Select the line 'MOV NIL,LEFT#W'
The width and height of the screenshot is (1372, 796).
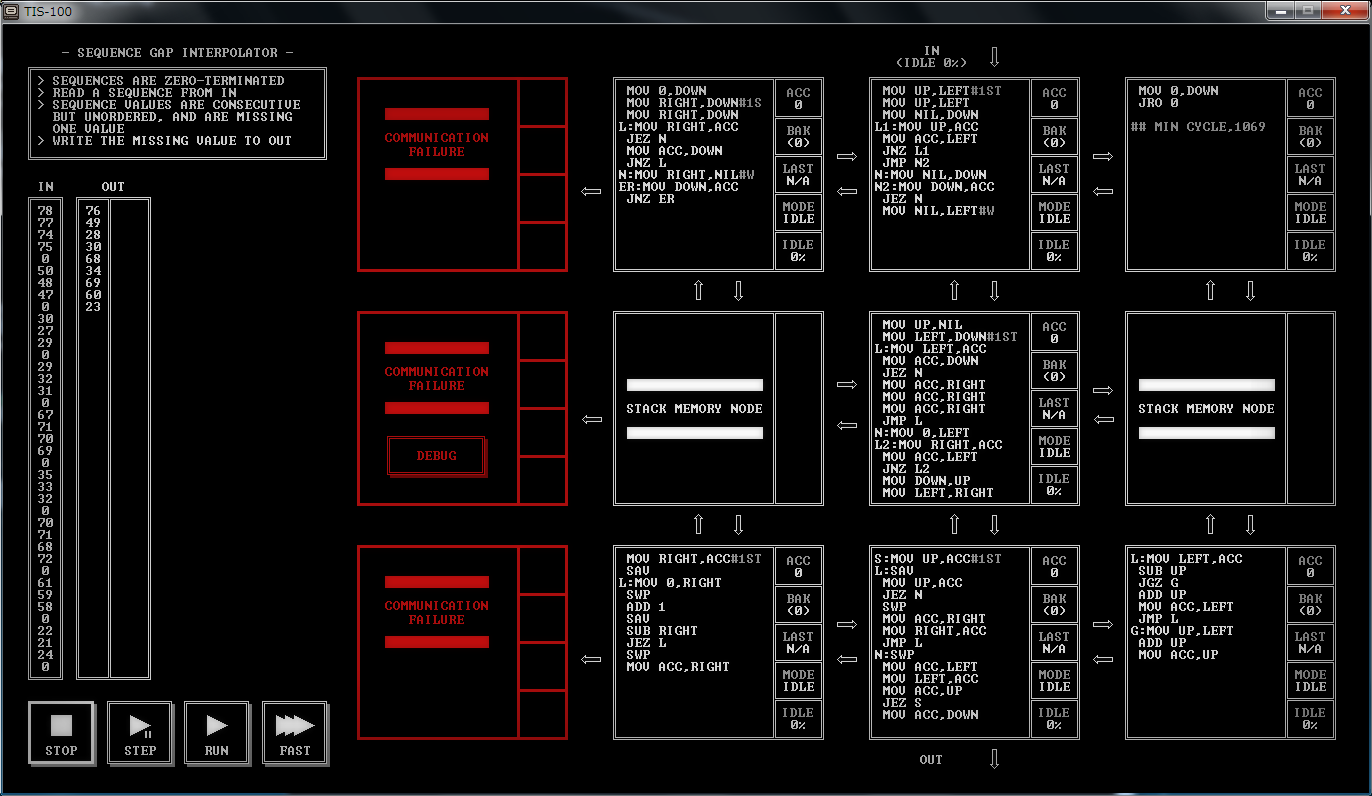pos(938,211)
